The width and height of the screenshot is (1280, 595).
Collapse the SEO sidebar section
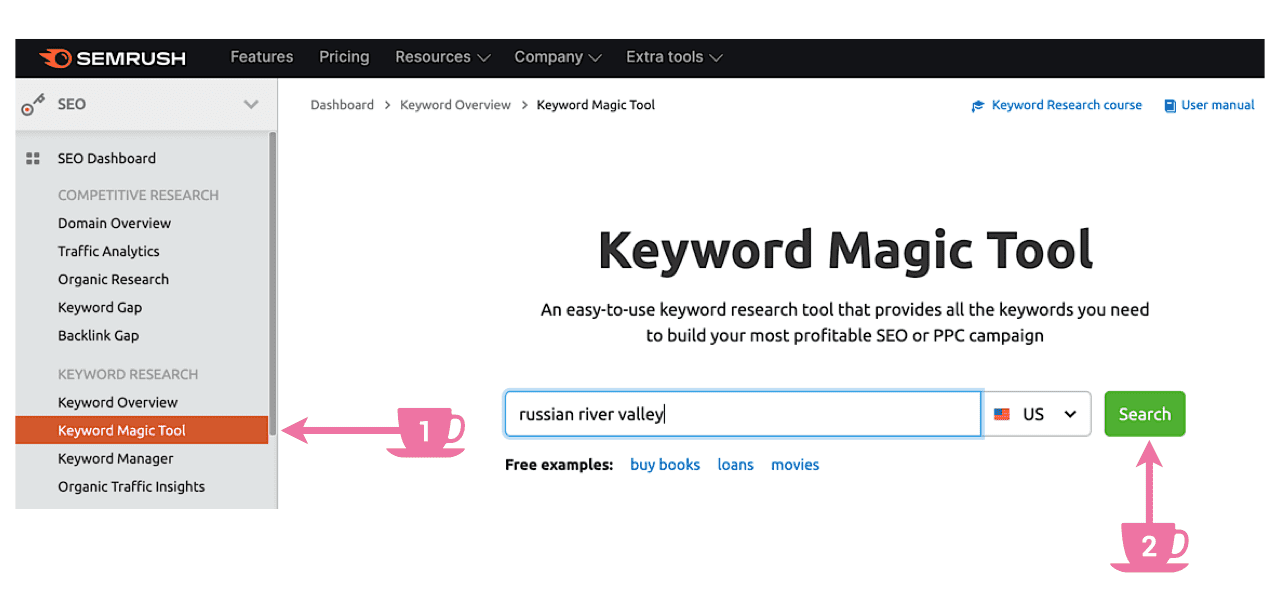click(x=253, y=103)
